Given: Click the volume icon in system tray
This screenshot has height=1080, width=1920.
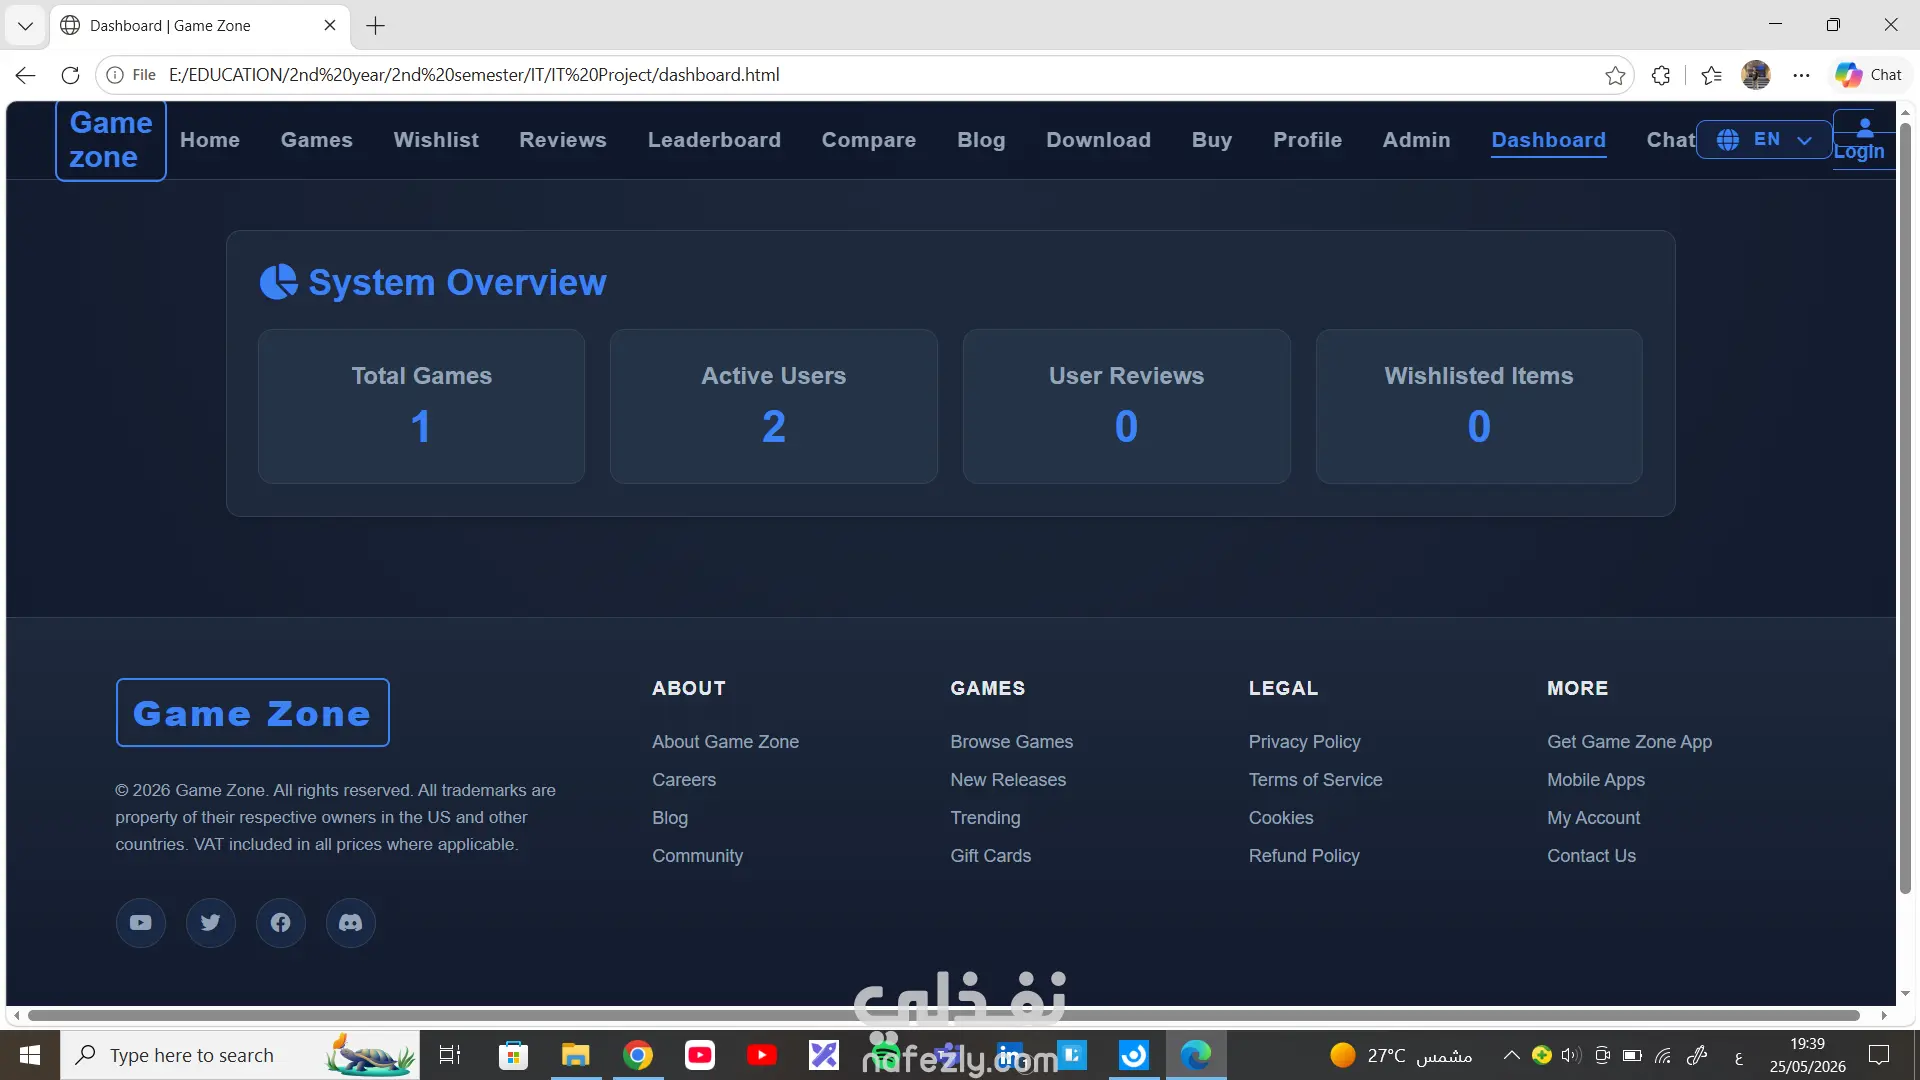Looking at the screenshot, I should coord(1571,1055).
